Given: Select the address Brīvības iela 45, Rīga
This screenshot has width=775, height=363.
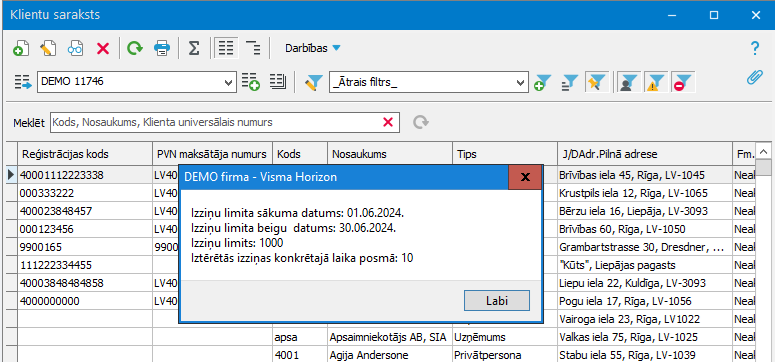Looking at the screenshot, I should (645, 175).
